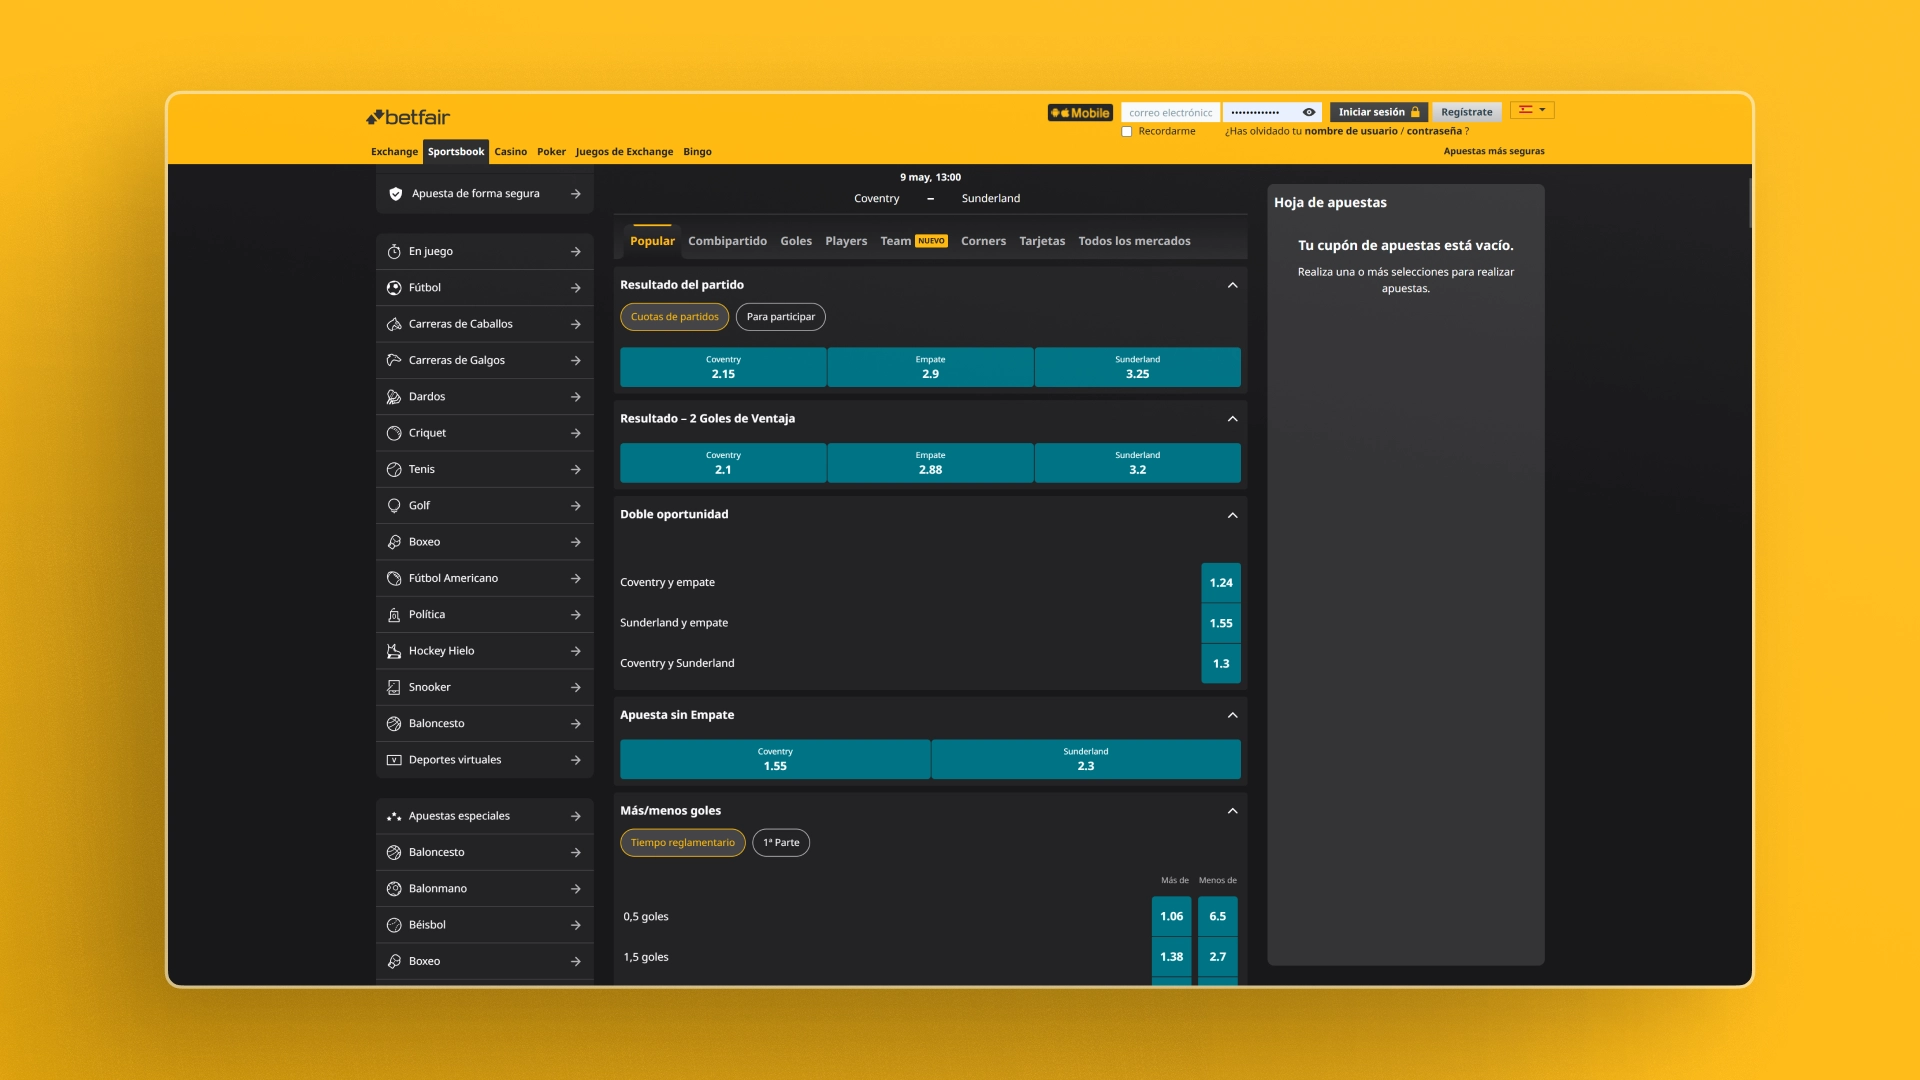This screenshot has width=1920, height=1080.
Task: Click the Política icon
Action: click(x=394, y=615)
